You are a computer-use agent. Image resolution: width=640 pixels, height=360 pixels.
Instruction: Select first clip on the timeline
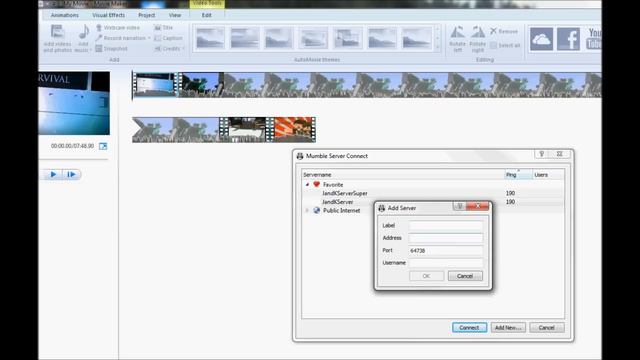pyautogui.click(x=155, y=85)
